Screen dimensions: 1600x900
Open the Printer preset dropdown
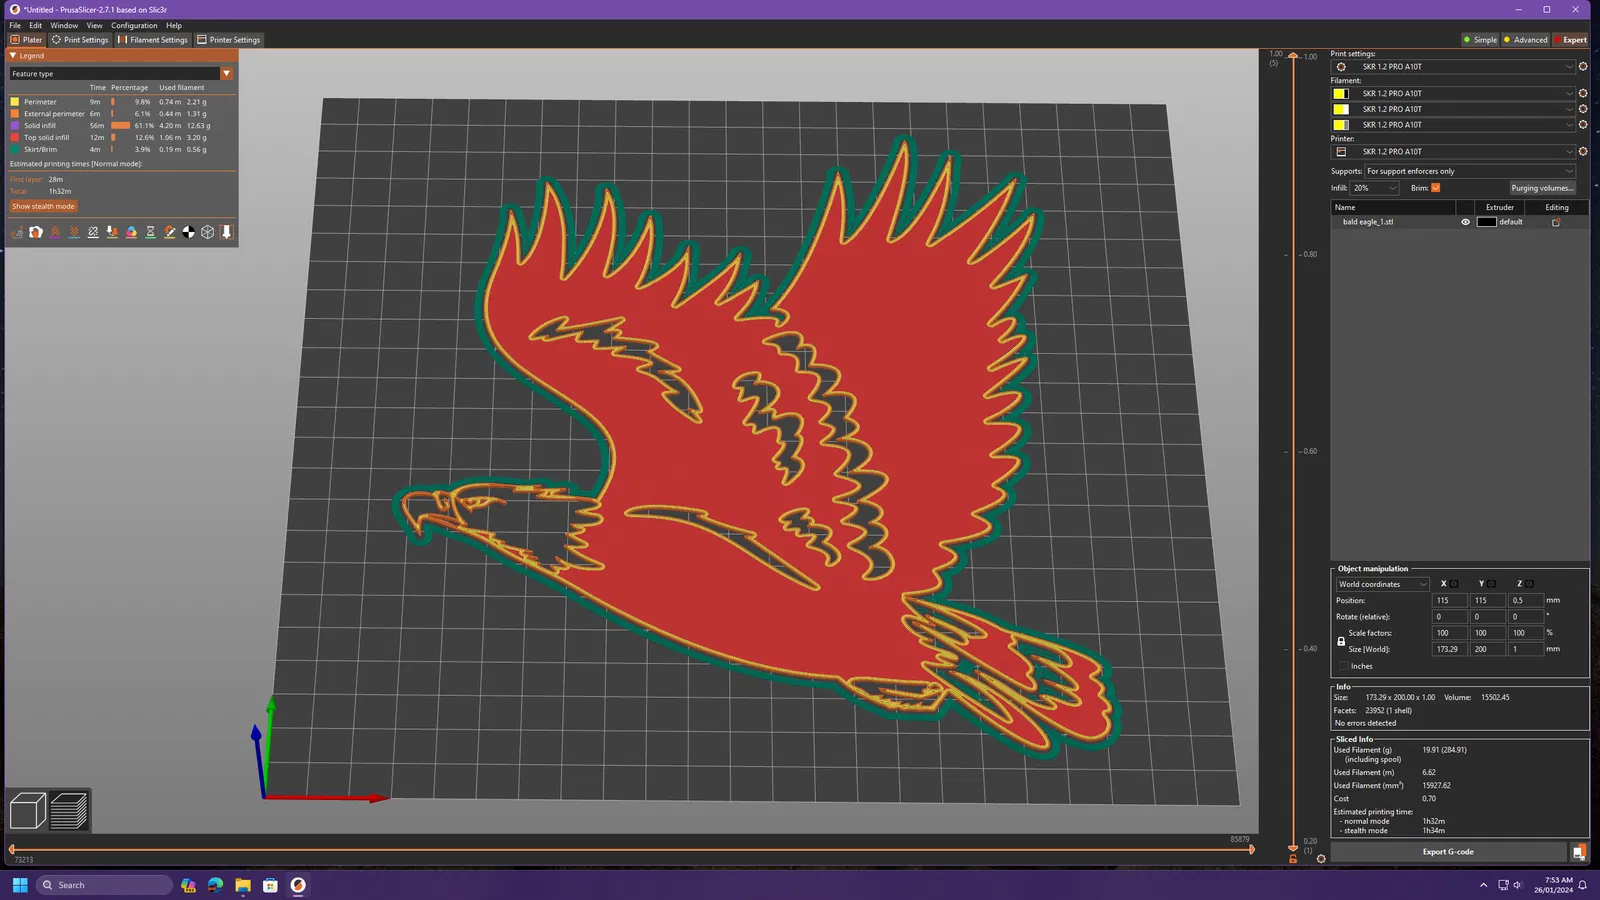(1454, 152)
